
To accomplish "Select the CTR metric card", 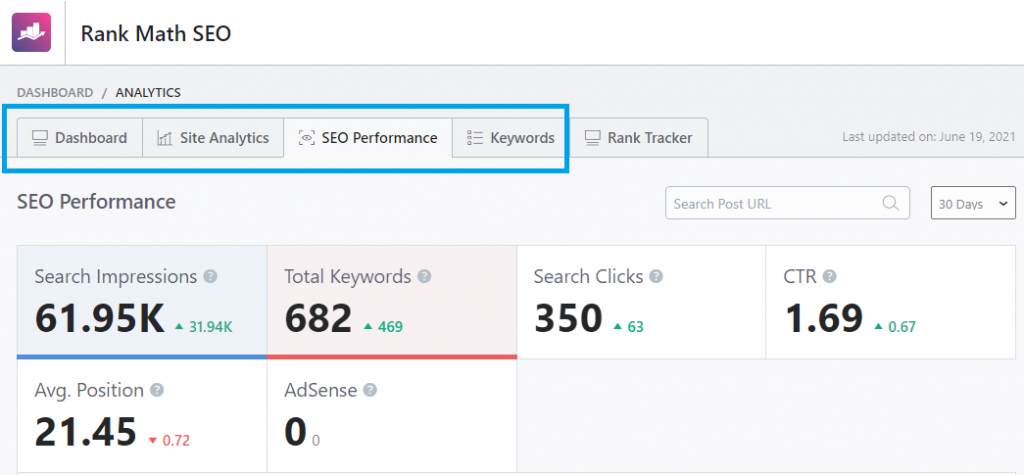I will (891, 302).
